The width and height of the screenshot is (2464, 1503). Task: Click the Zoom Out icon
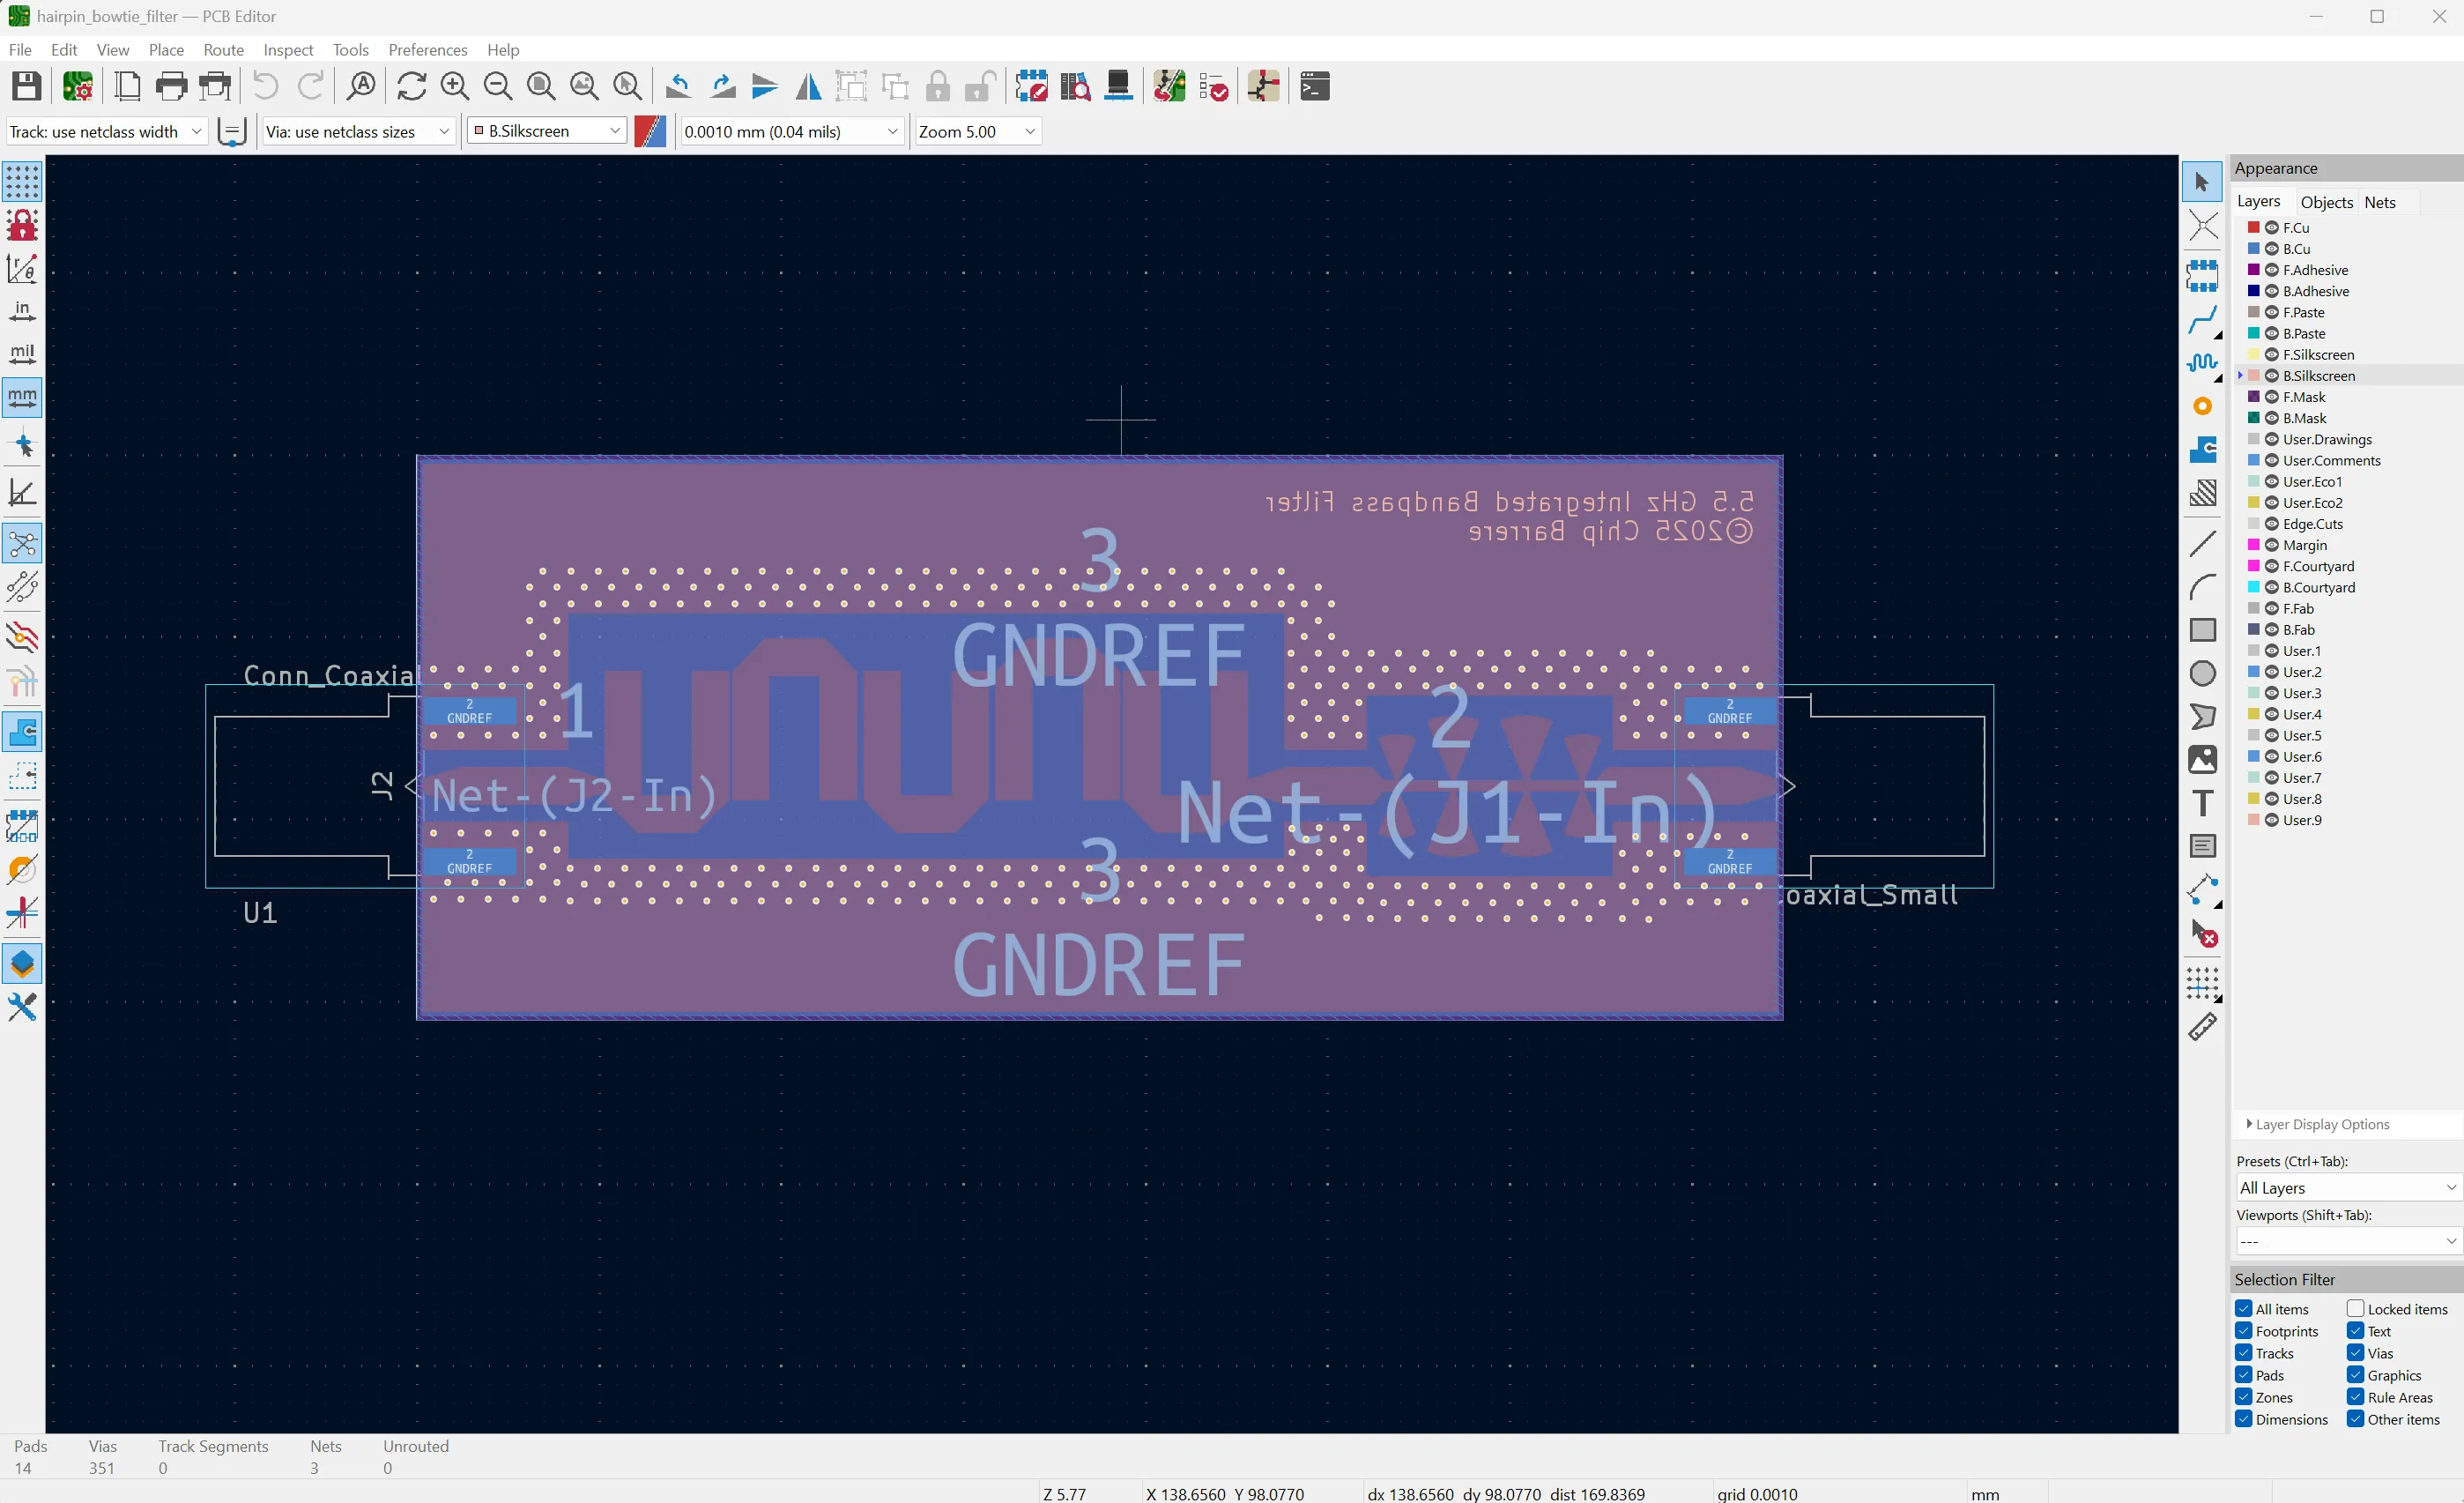point(498,87)
